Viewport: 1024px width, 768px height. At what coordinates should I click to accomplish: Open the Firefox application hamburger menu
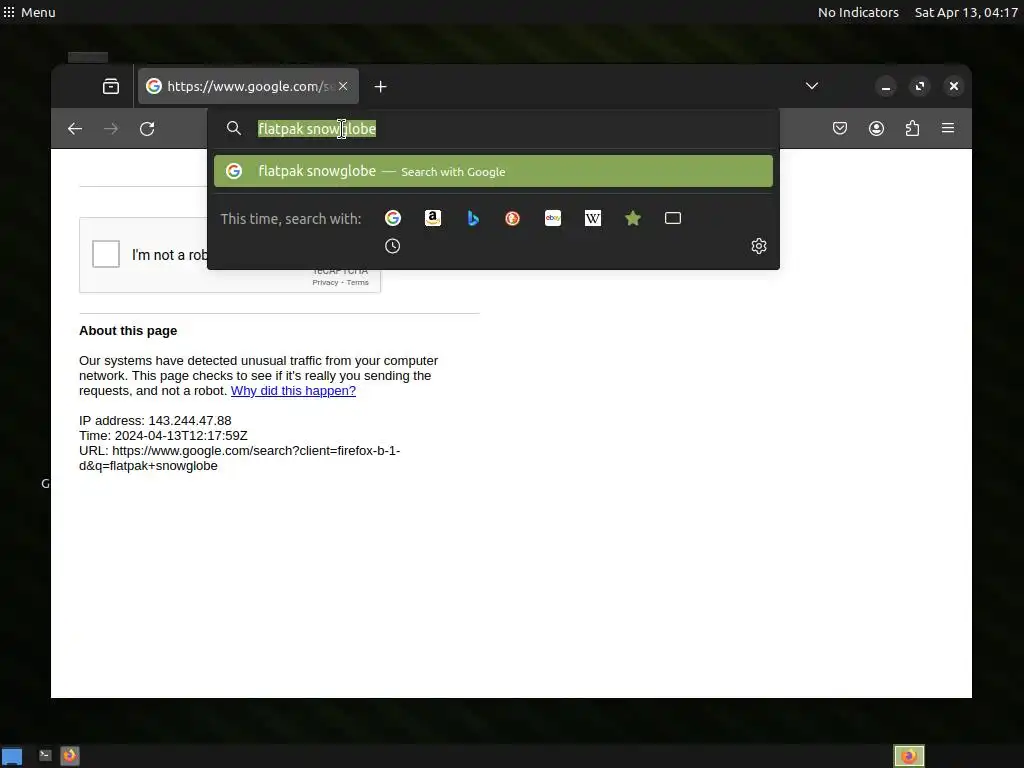948,129
